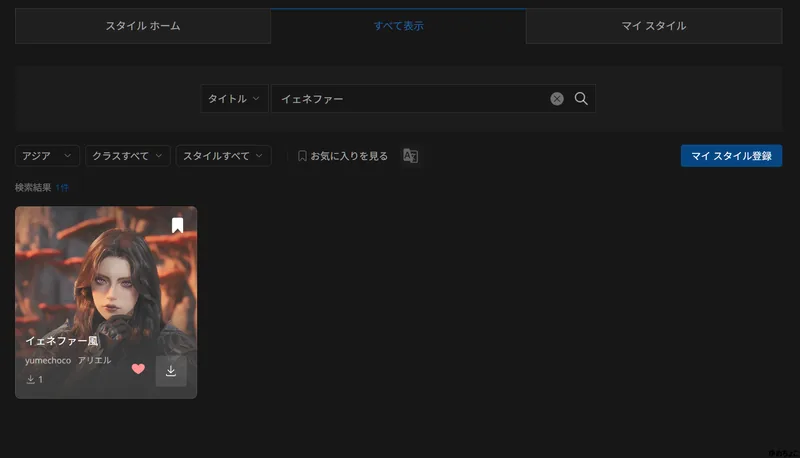This screenshot has width=800, height=458.
Task: Toggle the translate icon
Action: [x=410, y=156]
